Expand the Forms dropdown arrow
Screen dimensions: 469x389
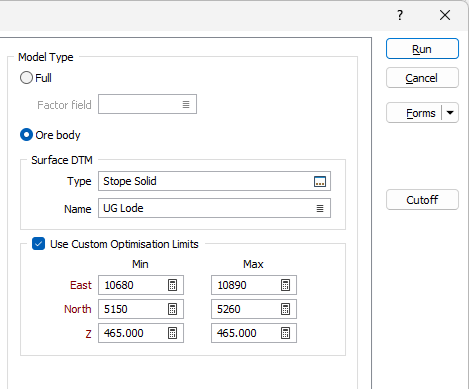point(450,113)
